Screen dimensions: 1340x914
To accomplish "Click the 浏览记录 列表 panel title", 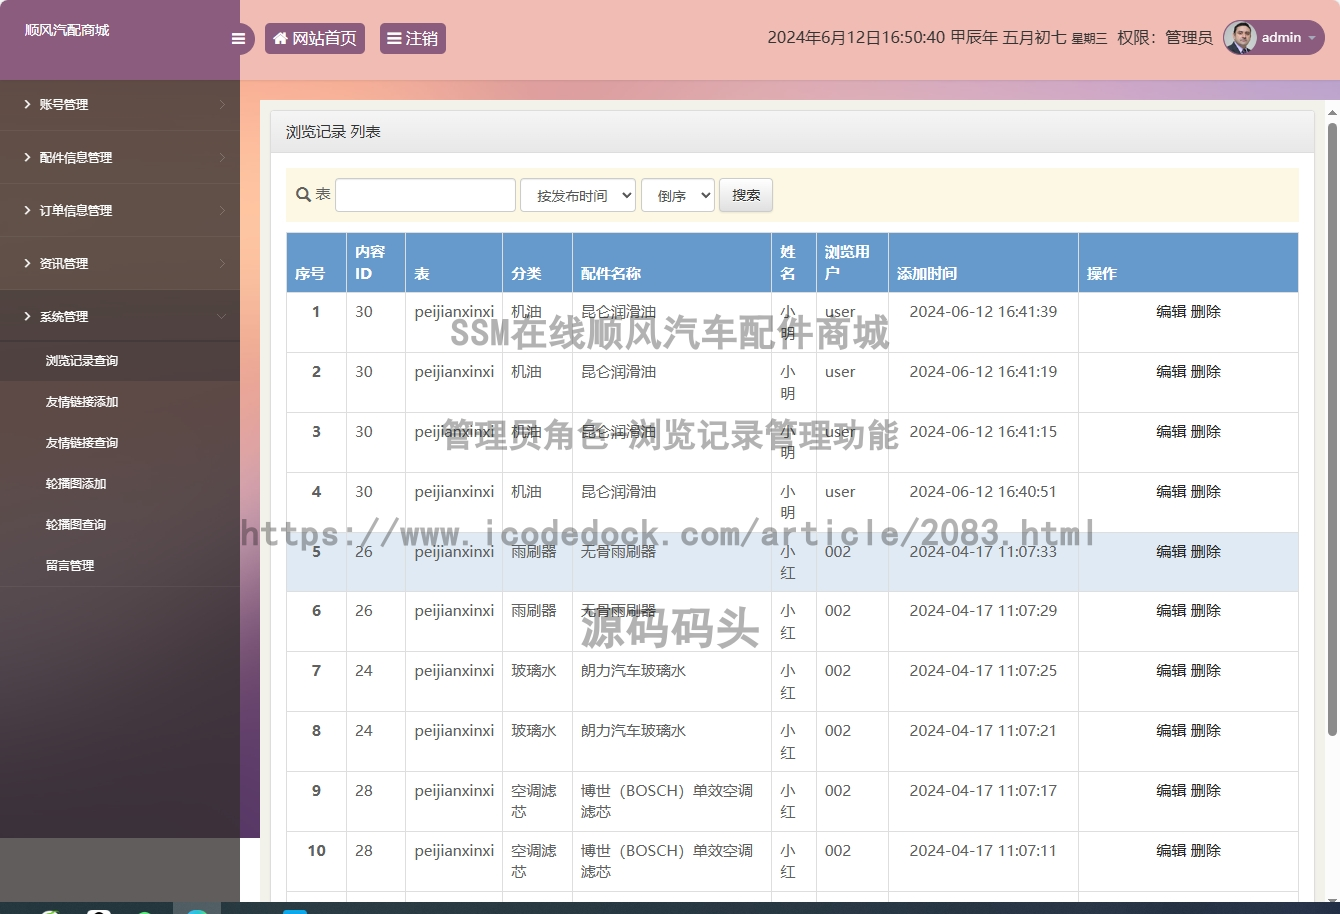I will [333, 132].
